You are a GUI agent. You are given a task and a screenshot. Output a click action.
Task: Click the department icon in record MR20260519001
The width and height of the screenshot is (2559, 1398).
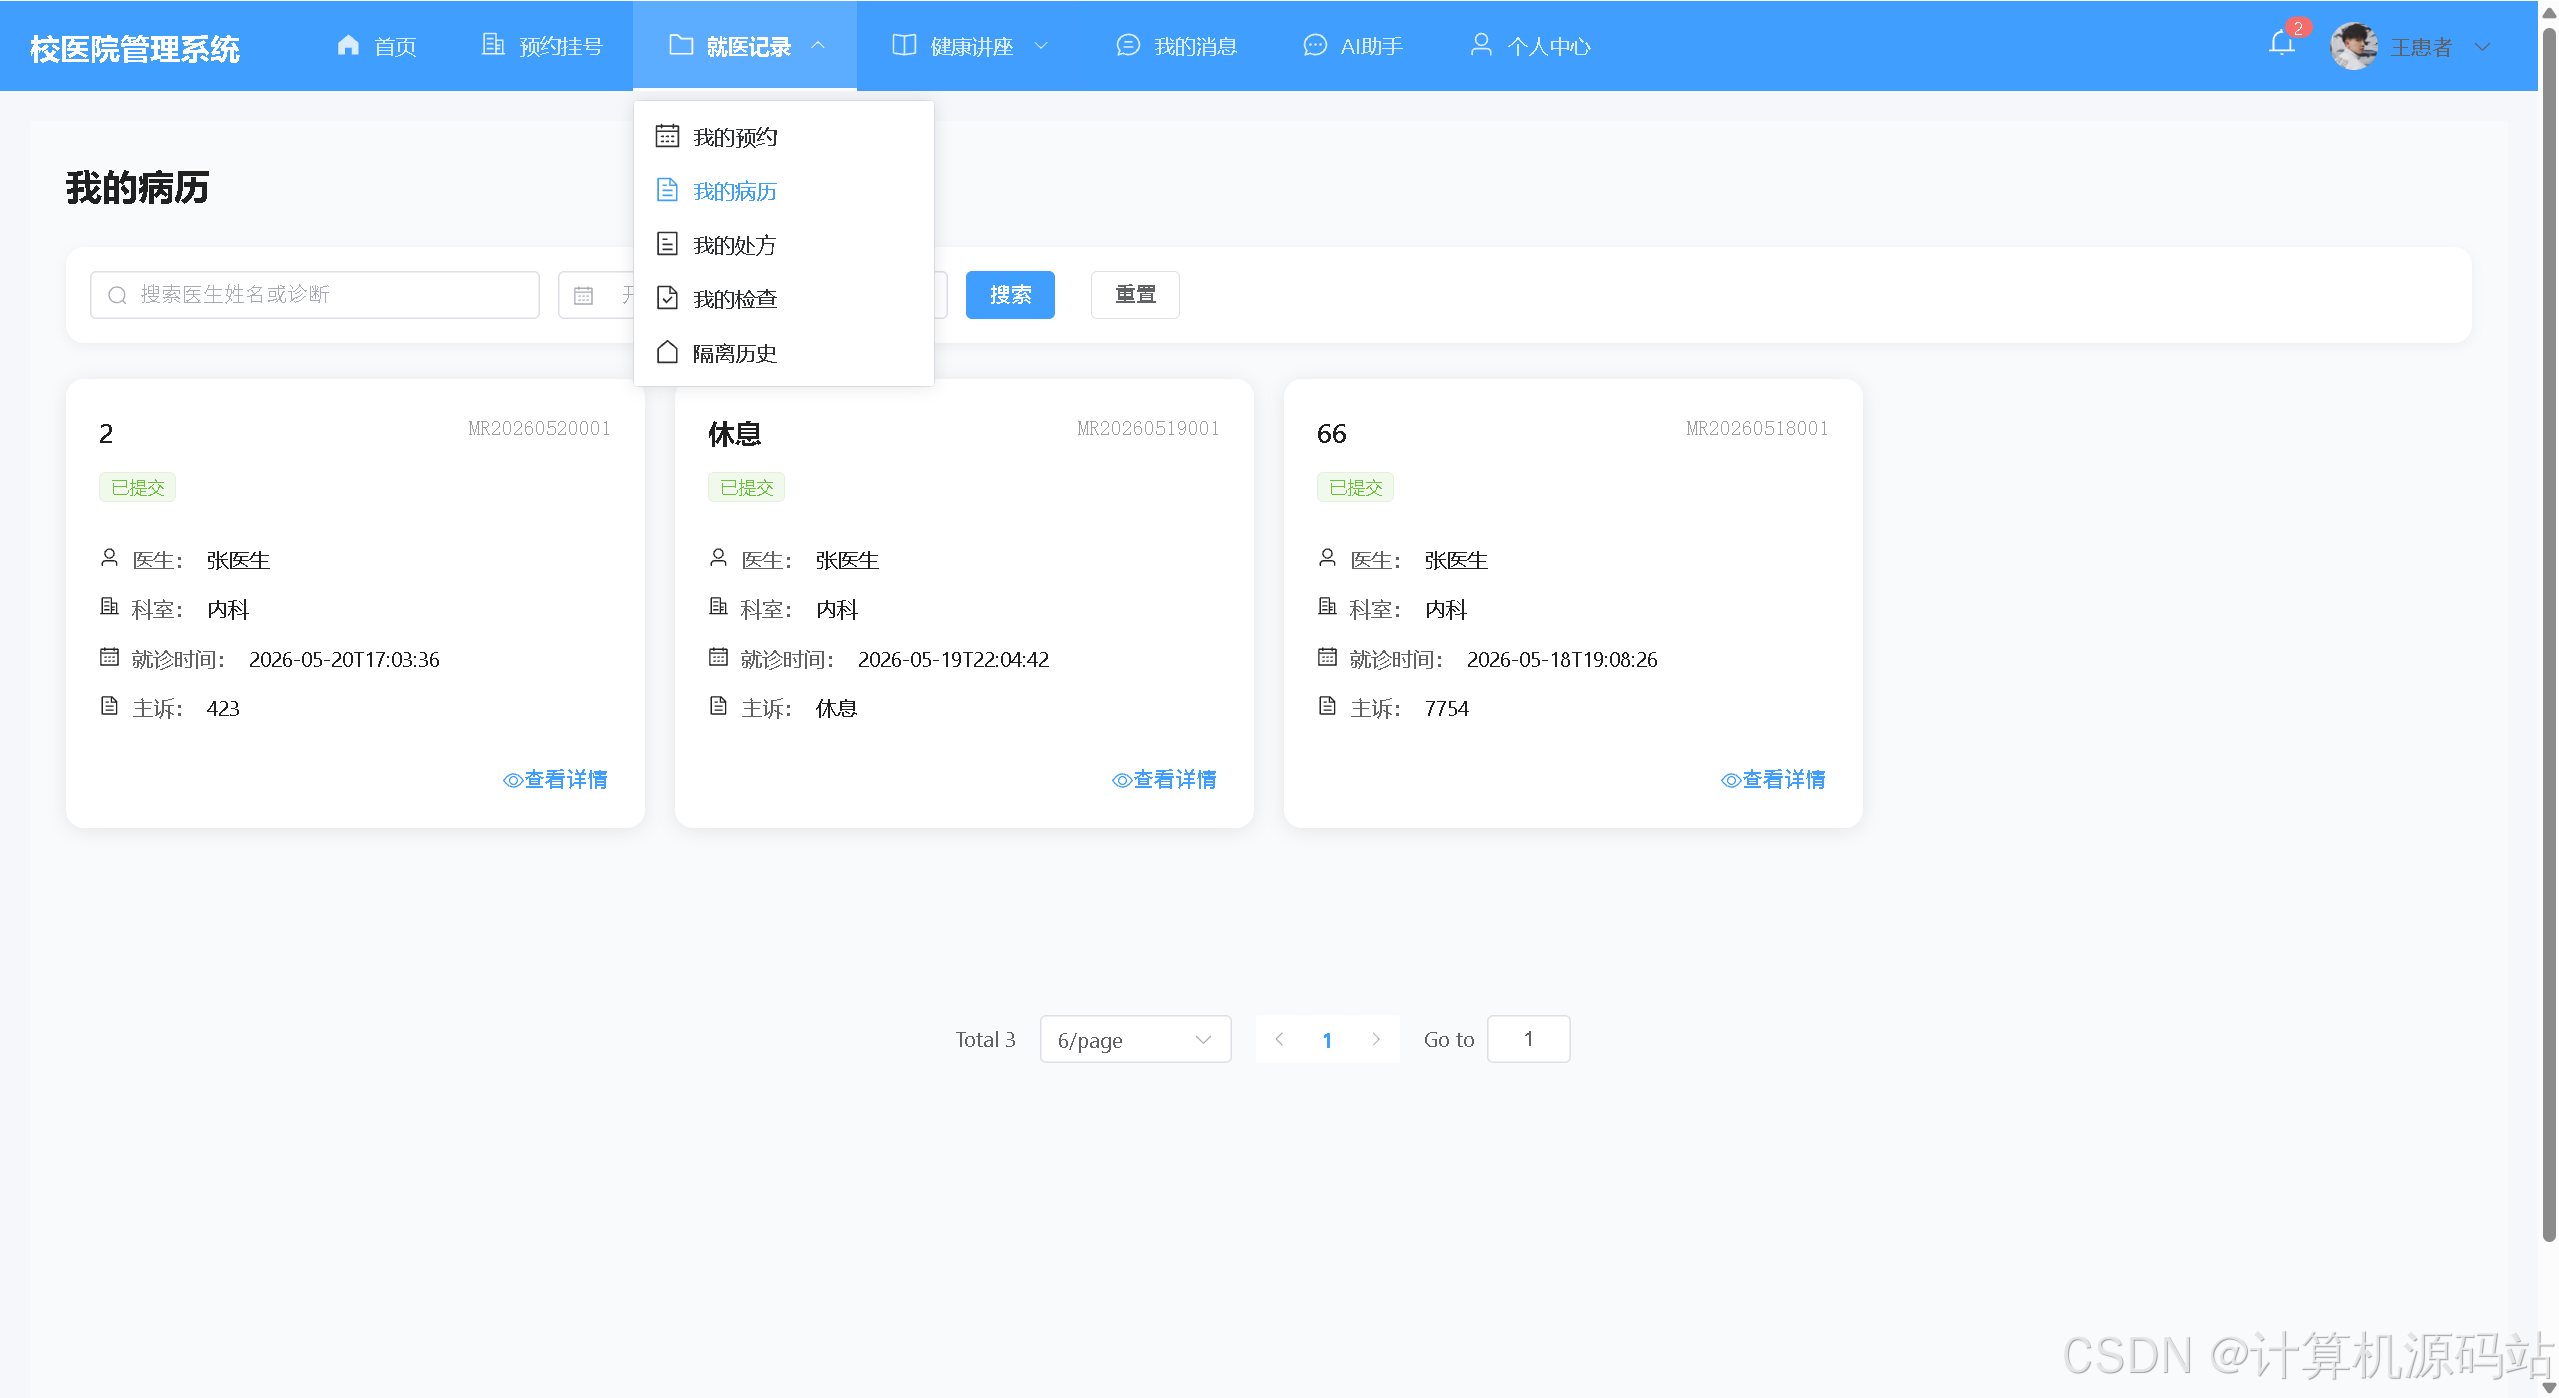click(718, 607)
